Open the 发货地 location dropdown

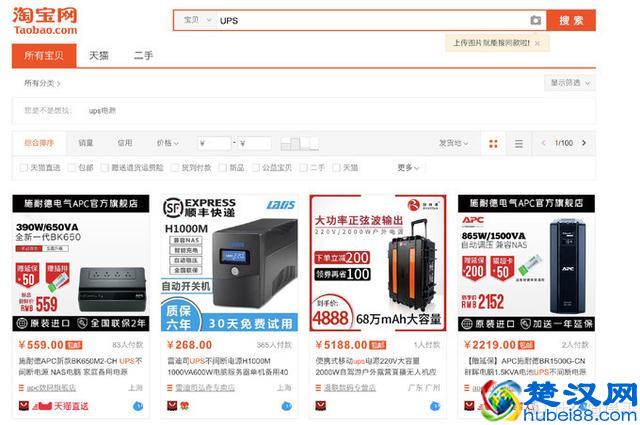tap(453, 143)
